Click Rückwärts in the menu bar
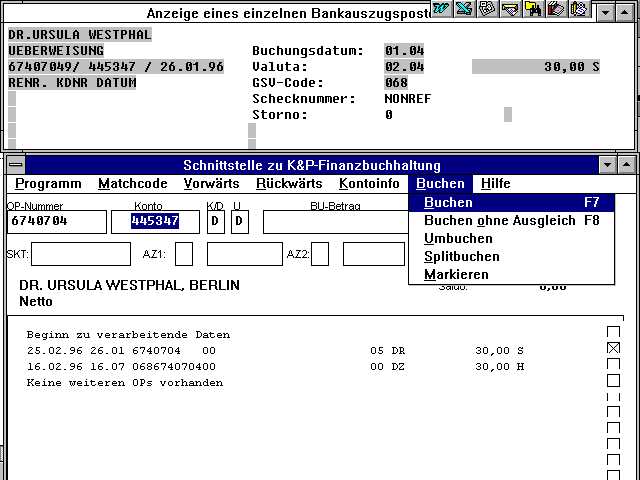 click(x=289, y=184)
